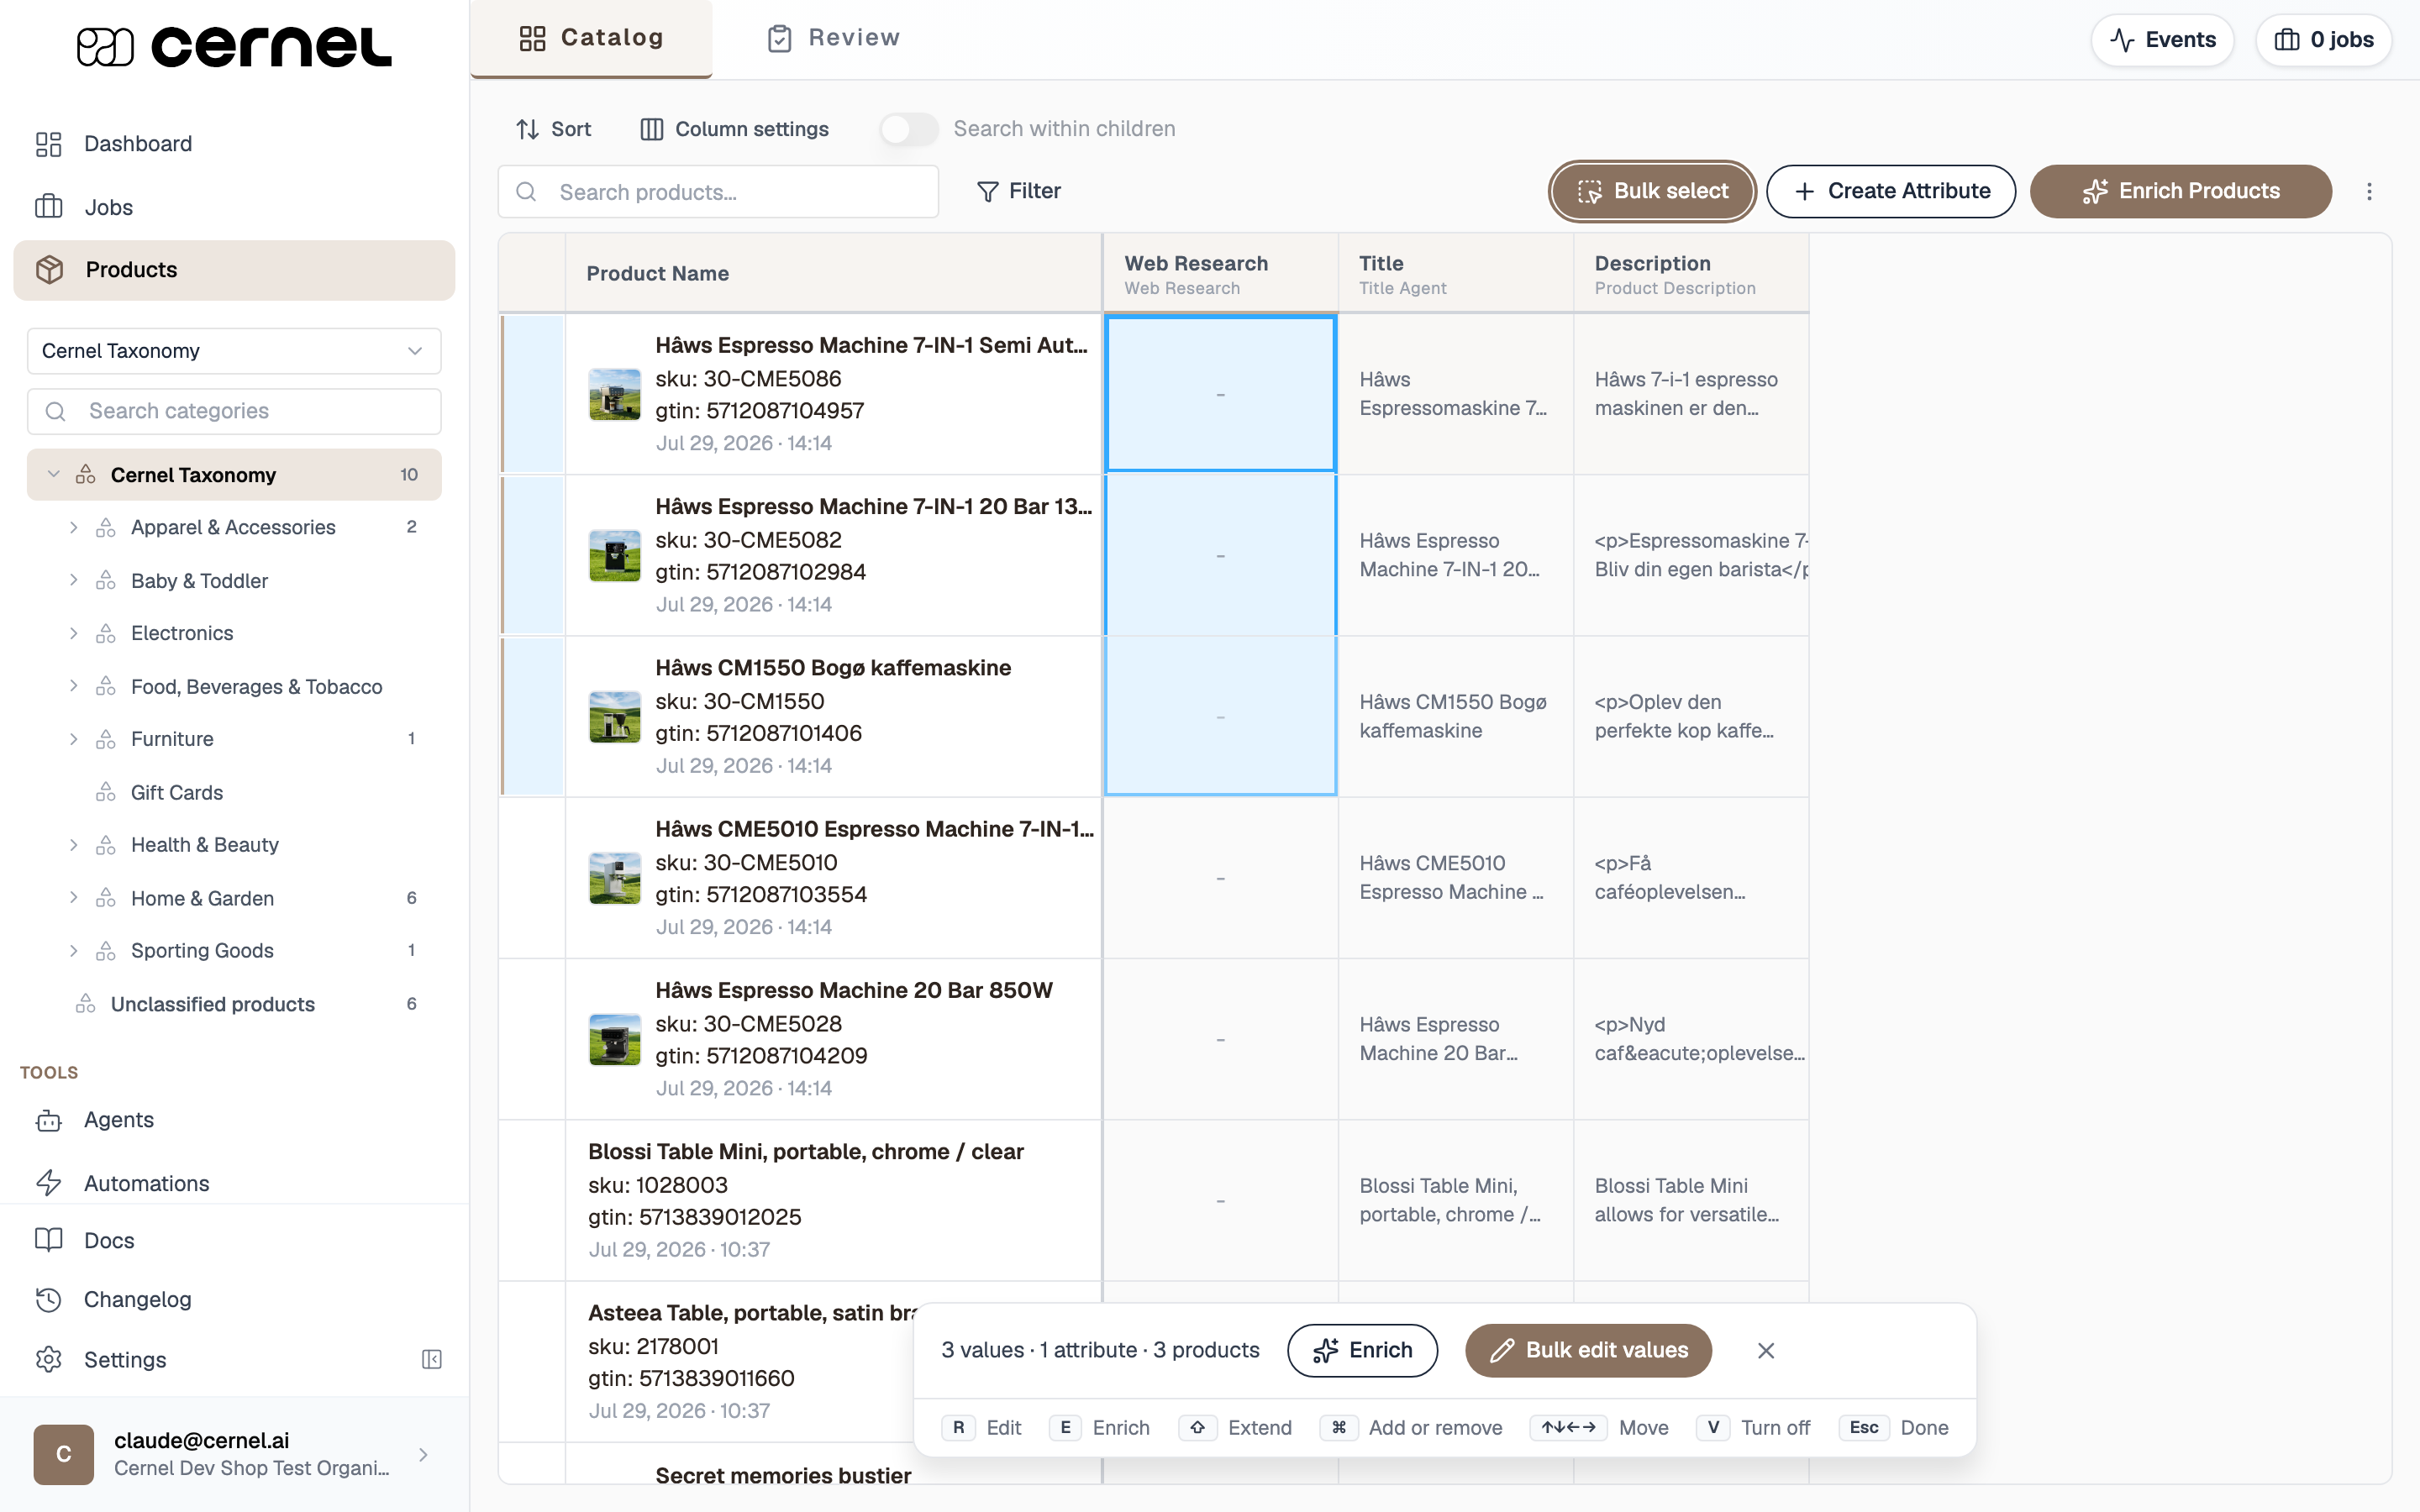Click Gift Cards category icon
The width and height of the screenshot is (2420, 1512).
pos(106,792)
